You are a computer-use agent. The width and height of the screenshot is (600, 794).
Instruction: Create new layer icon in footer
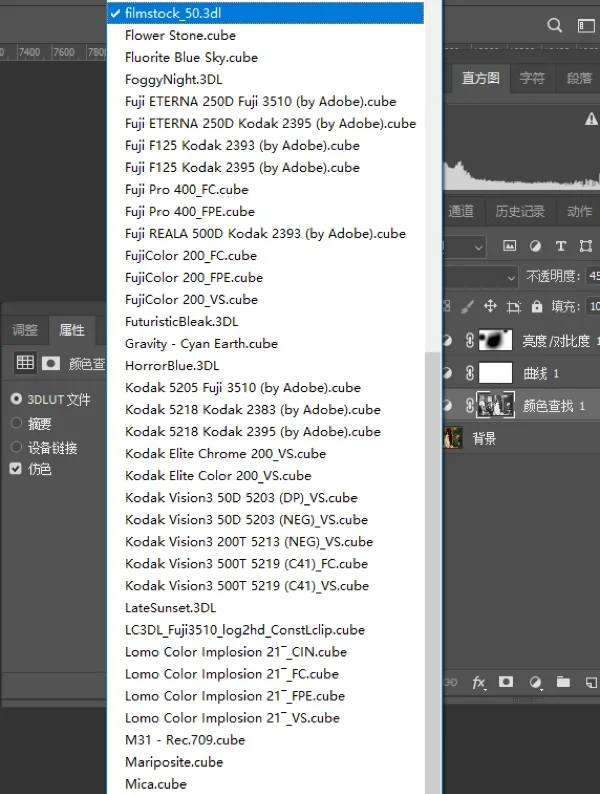(591, 683)
